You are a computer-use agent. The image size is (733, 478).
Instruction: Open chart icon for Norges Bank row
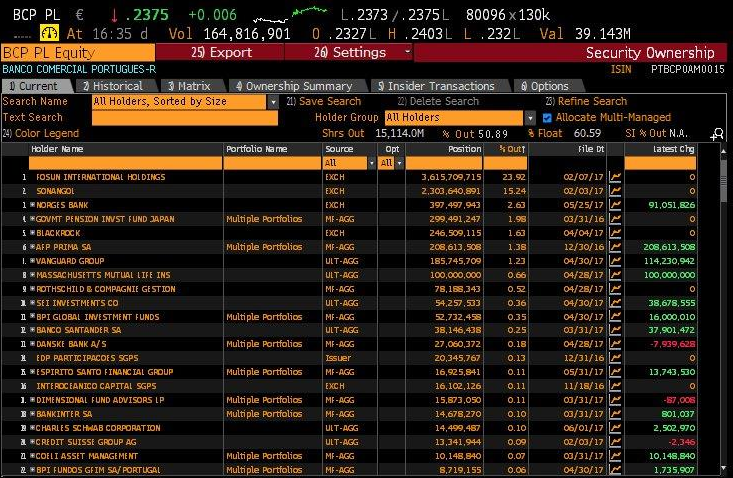pos(615,205)
